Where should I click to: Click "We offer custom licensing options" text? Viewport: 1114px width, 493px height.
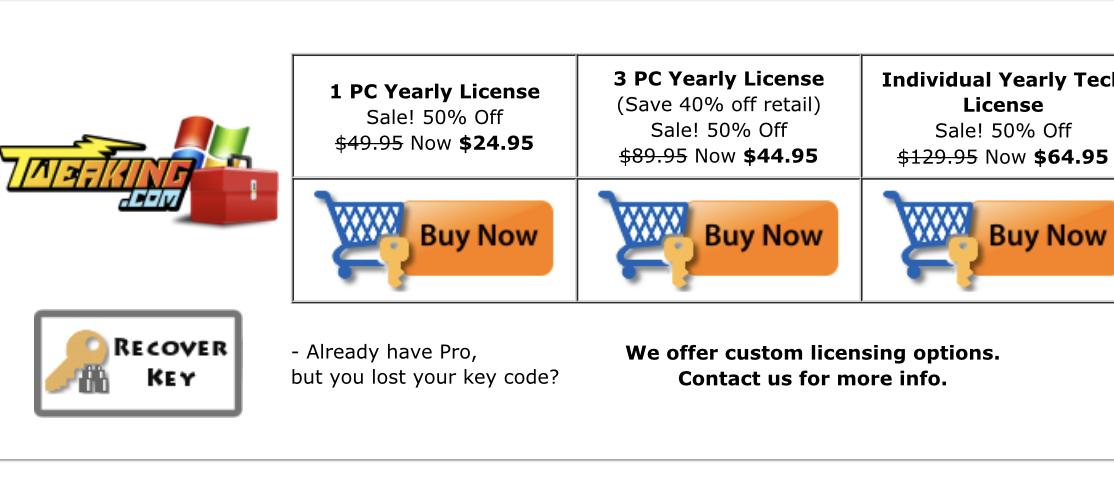[812, 353]
